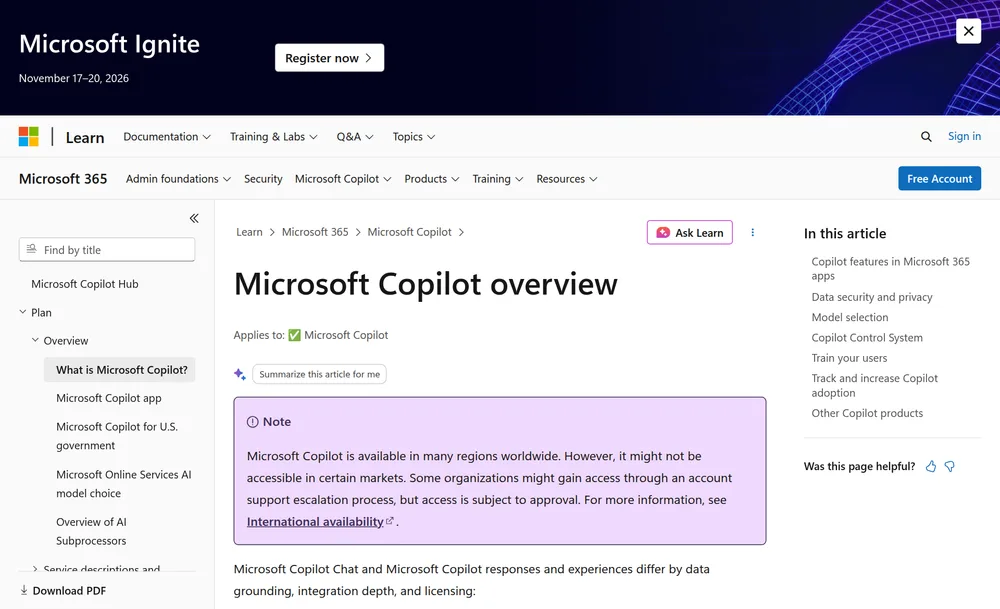Screen dimensions: 1000x609
Task: Click the thumbs down feedback icon
Action: click(x=950, y=467)
